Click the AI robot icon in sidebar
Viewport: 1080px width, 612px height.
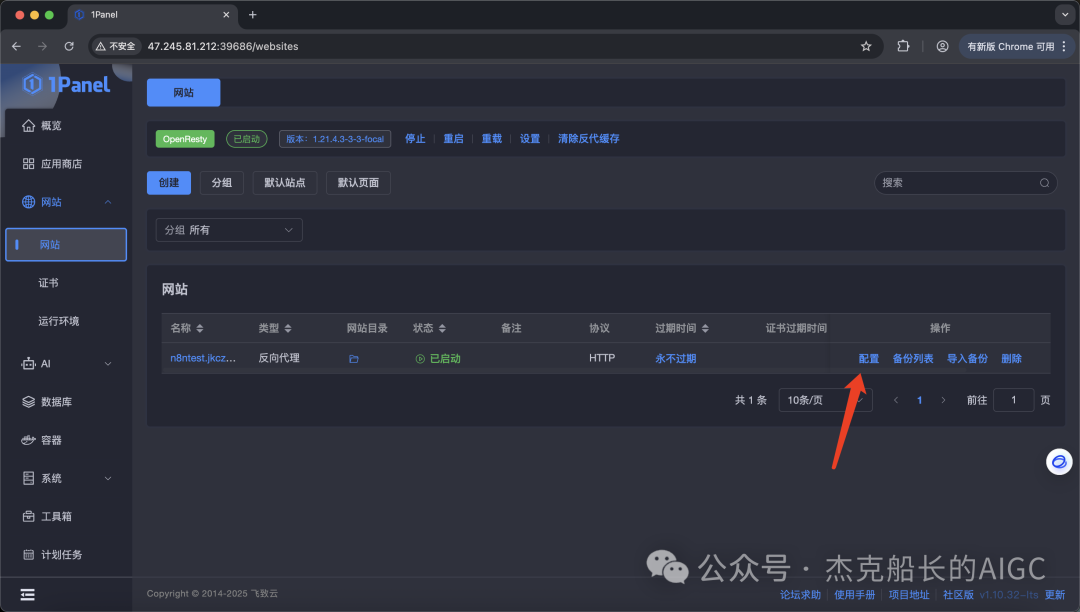[x=28, y=363]
